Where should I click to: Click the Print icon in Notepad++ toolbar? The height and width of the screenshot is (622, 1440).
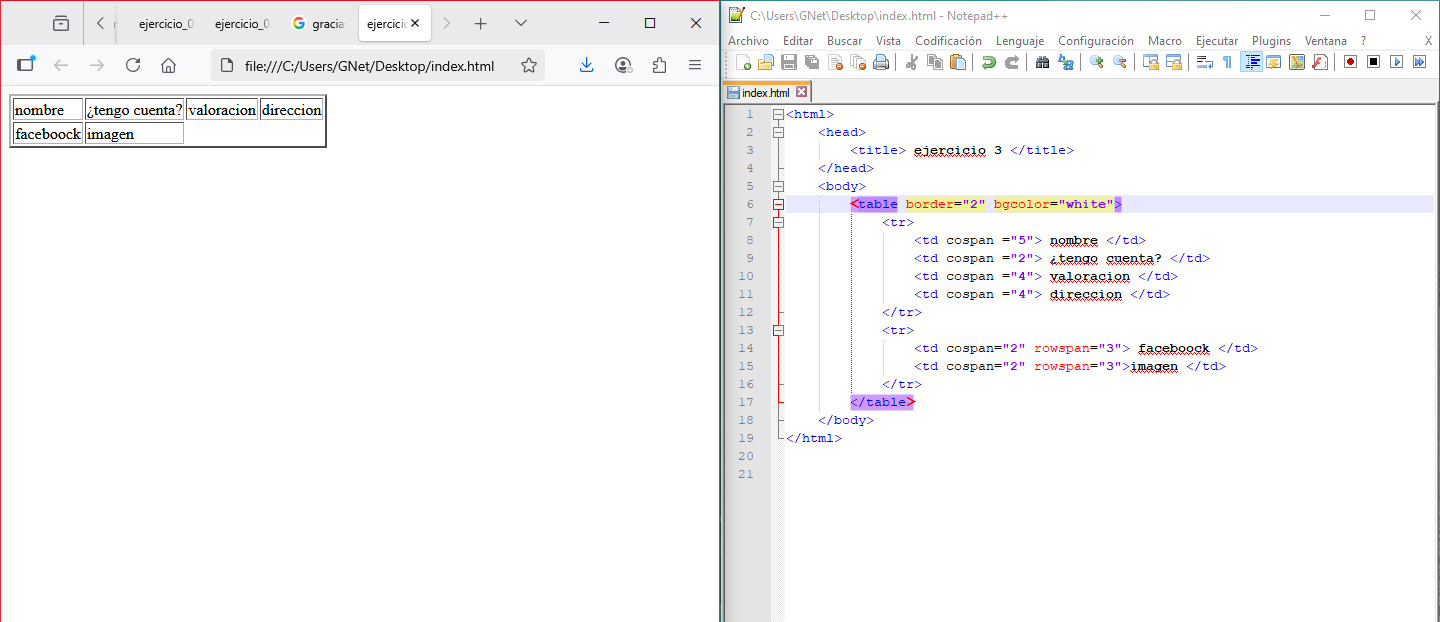click(881, 62)
